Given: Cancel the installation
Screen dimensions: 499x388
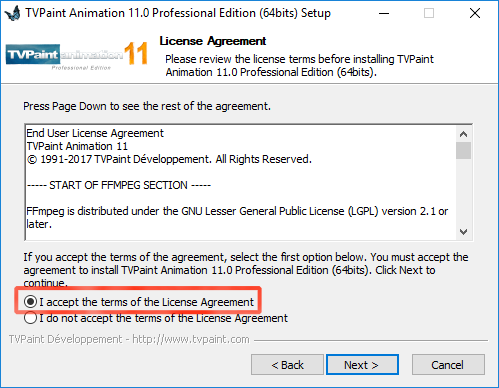Looking at the screenshot, I should pos(448,365).
